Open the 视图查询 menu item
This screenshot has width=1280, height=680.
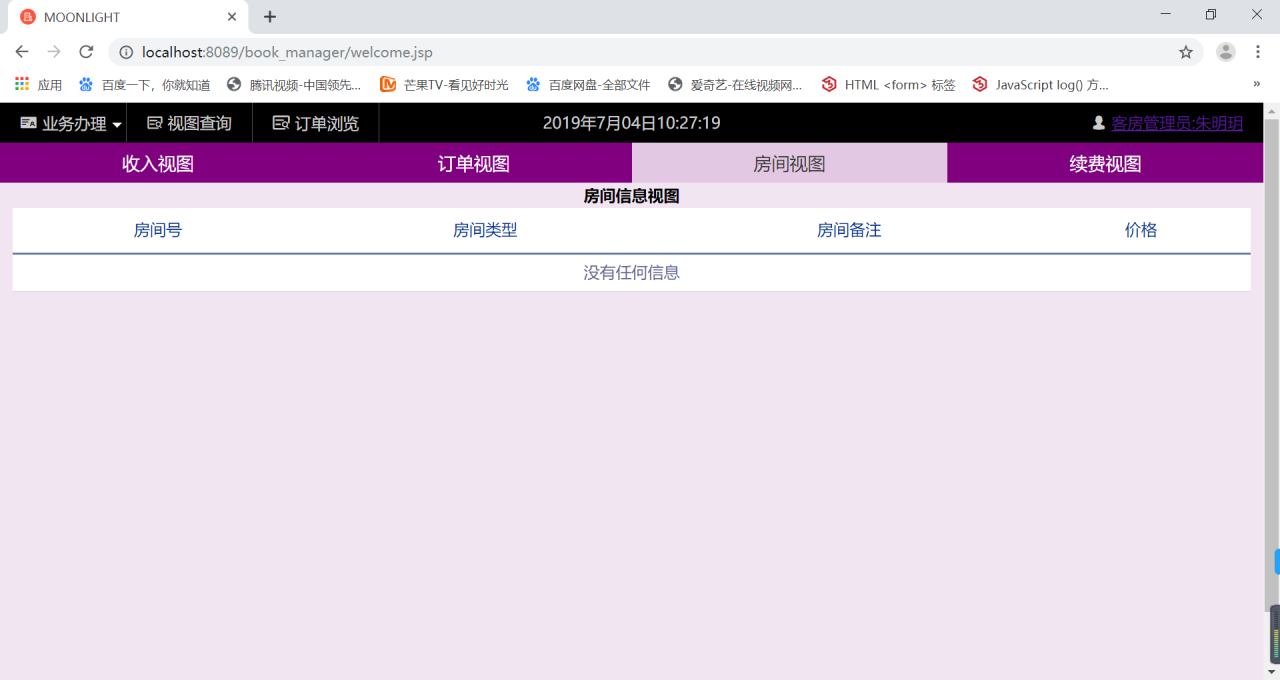click(x=189, y=123)
